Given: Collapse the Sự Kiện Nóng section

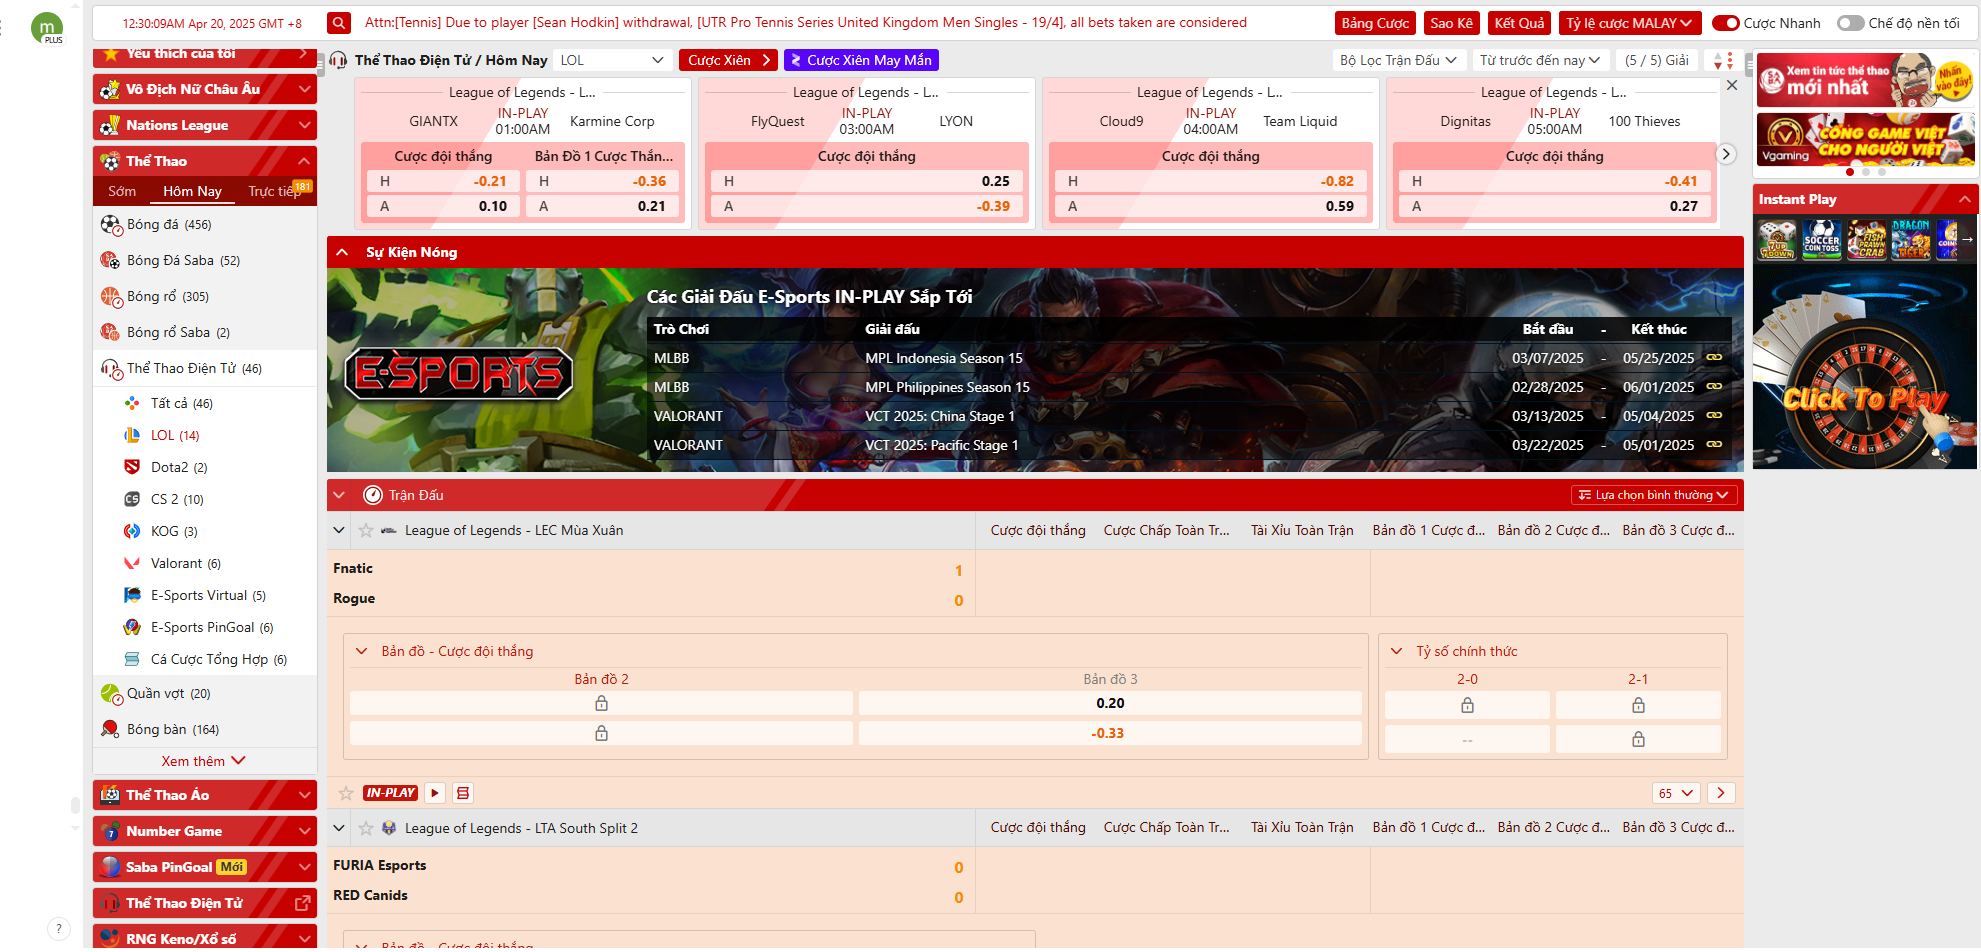Looking at the screenshot, I should coord(342,252).
